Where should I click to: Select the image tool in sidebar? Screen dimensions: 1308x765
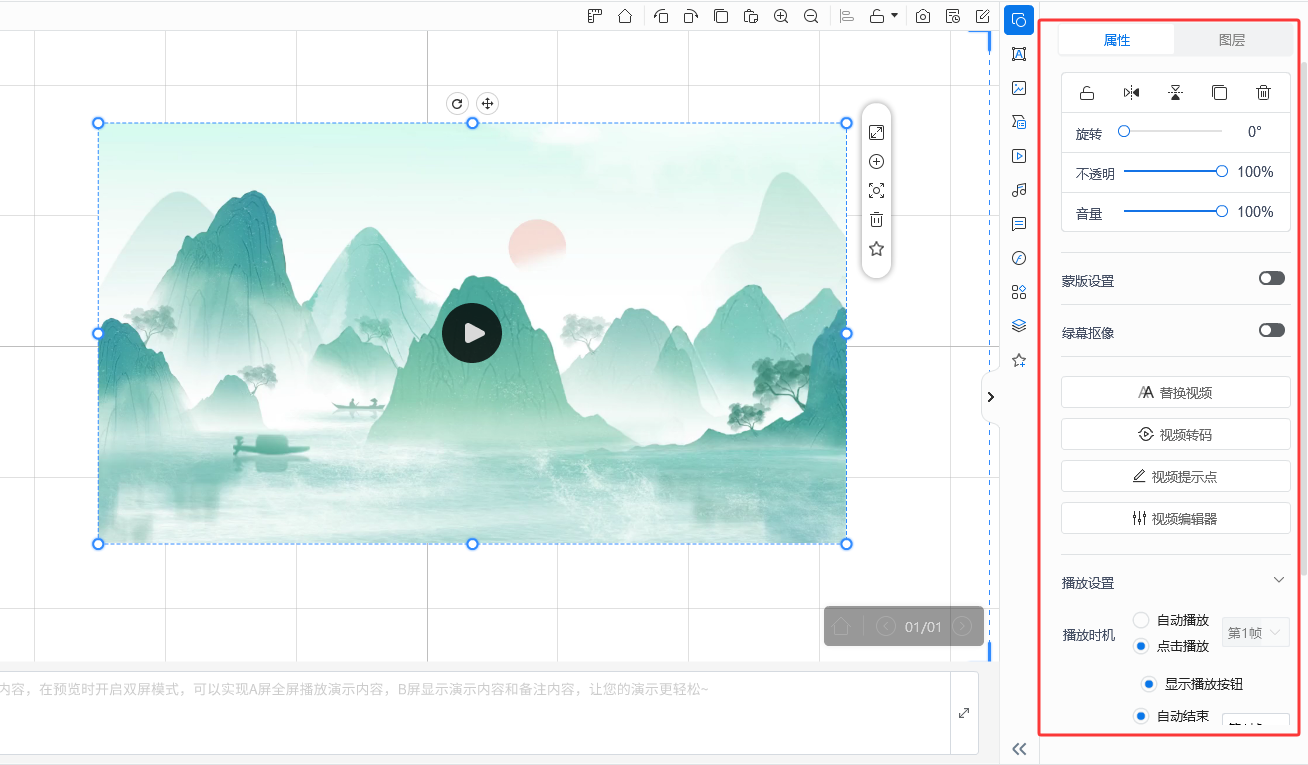[x=1019, y=88]
